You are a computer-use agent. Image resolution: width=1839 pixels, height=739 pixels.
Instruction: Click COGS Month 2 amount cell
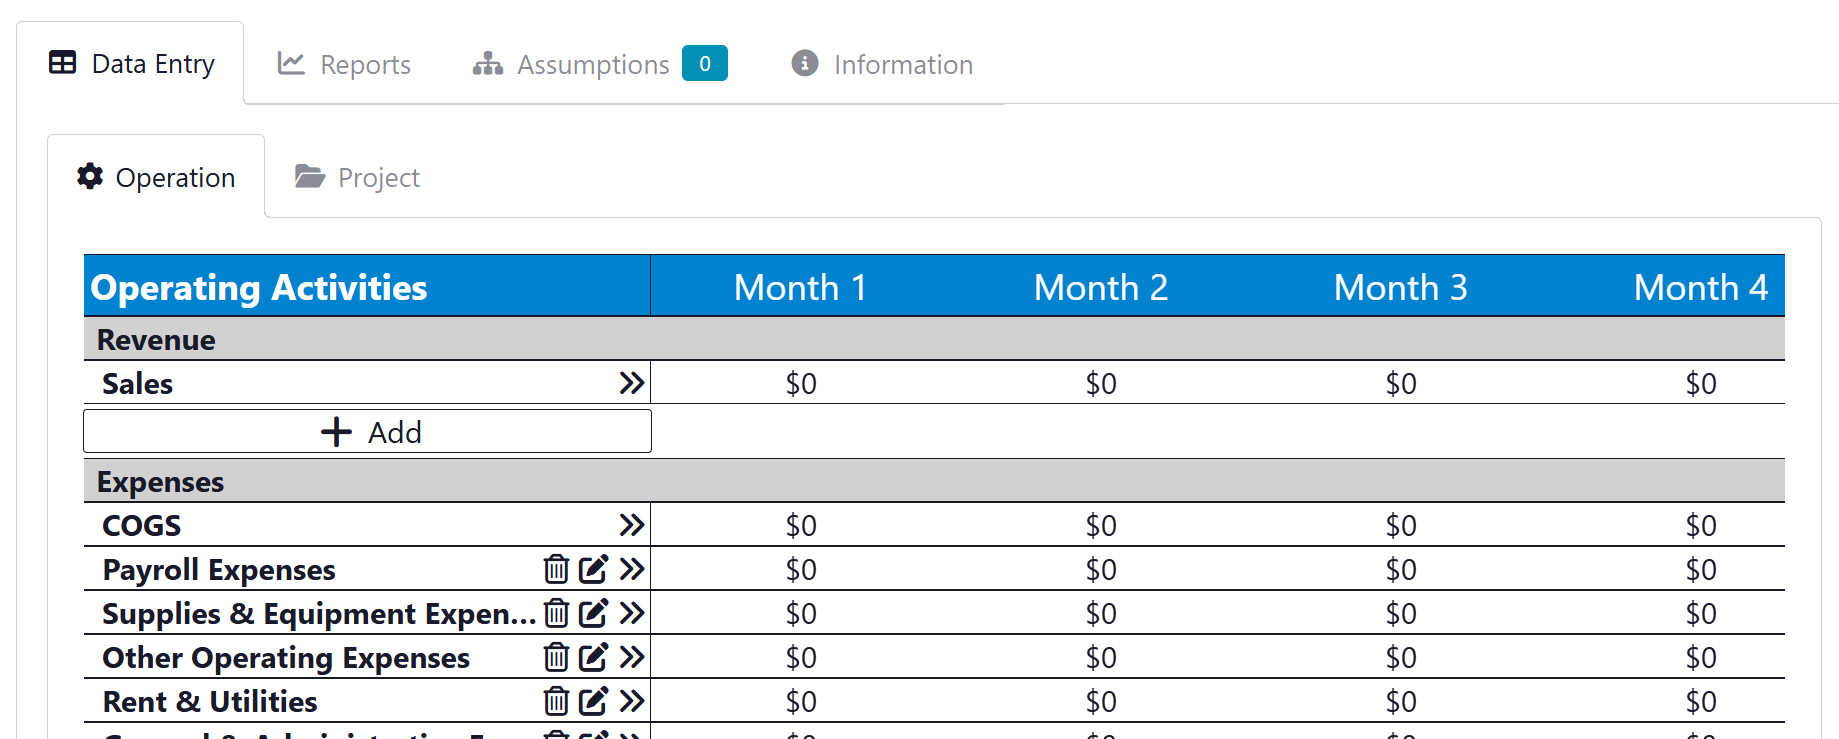(x=1101, y=525)
